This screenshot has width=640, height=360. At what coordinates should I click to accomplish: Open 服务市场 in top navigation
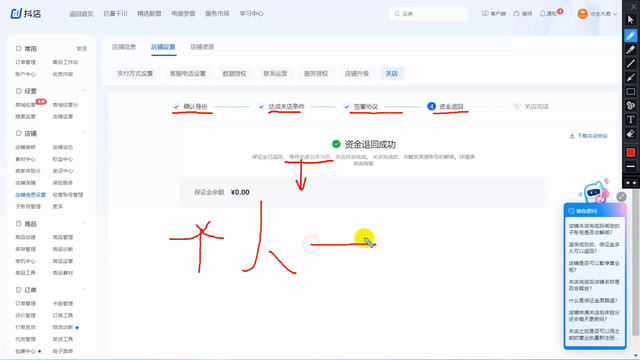pos(217,14)
